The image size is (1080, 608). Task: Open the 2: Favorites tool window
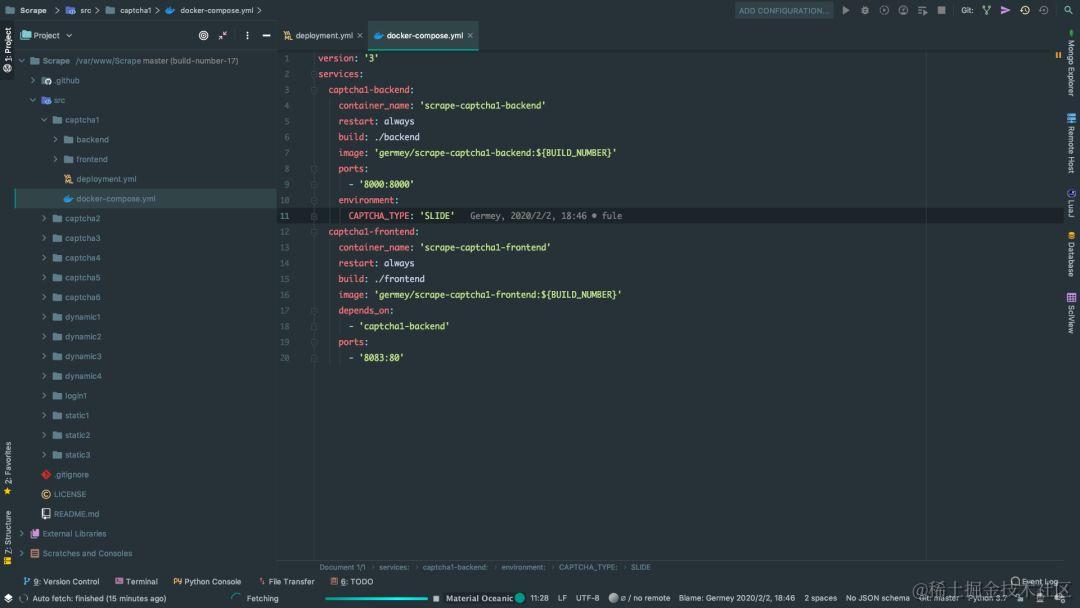[x=8, y=468]
